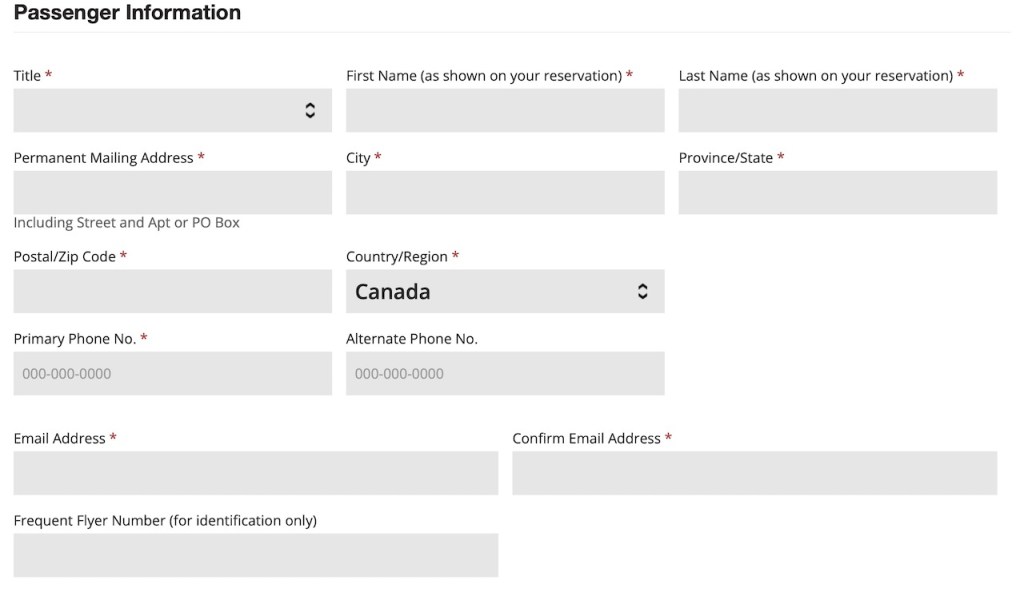Click the 'Including Street and Apt' hint text
Image resolution: width=1024 pixels, height=592 pixels.
(126, 223)
